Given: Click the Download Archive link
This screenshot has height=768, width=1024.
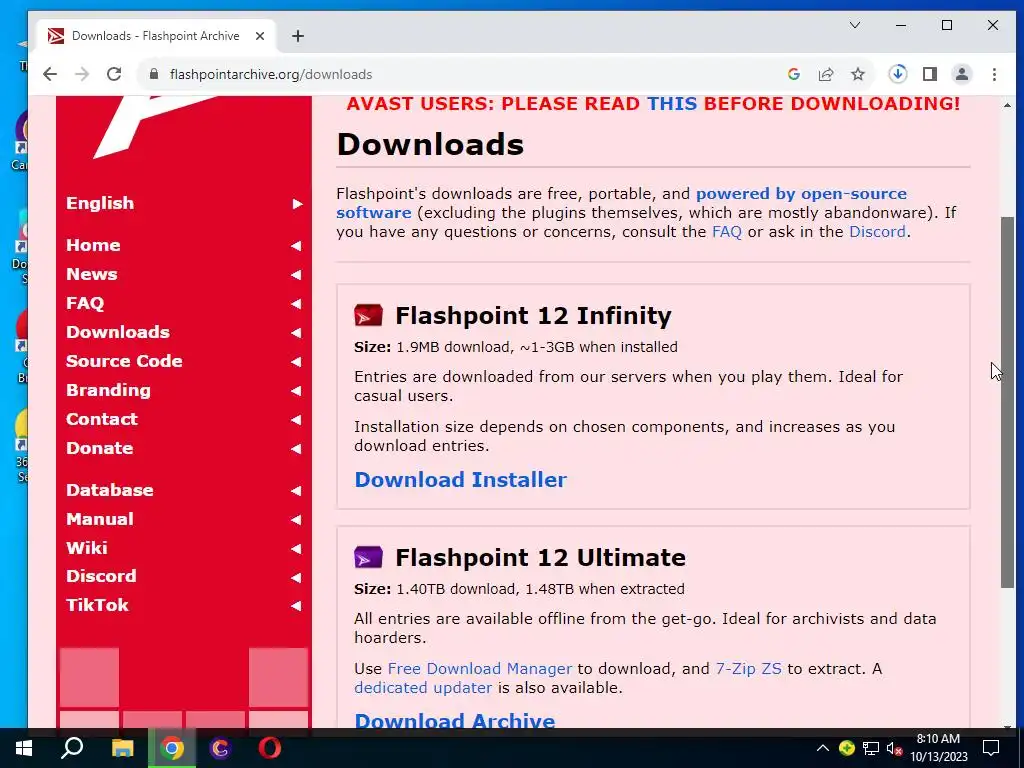Looking at the screenshot, I should pos(455,720).
